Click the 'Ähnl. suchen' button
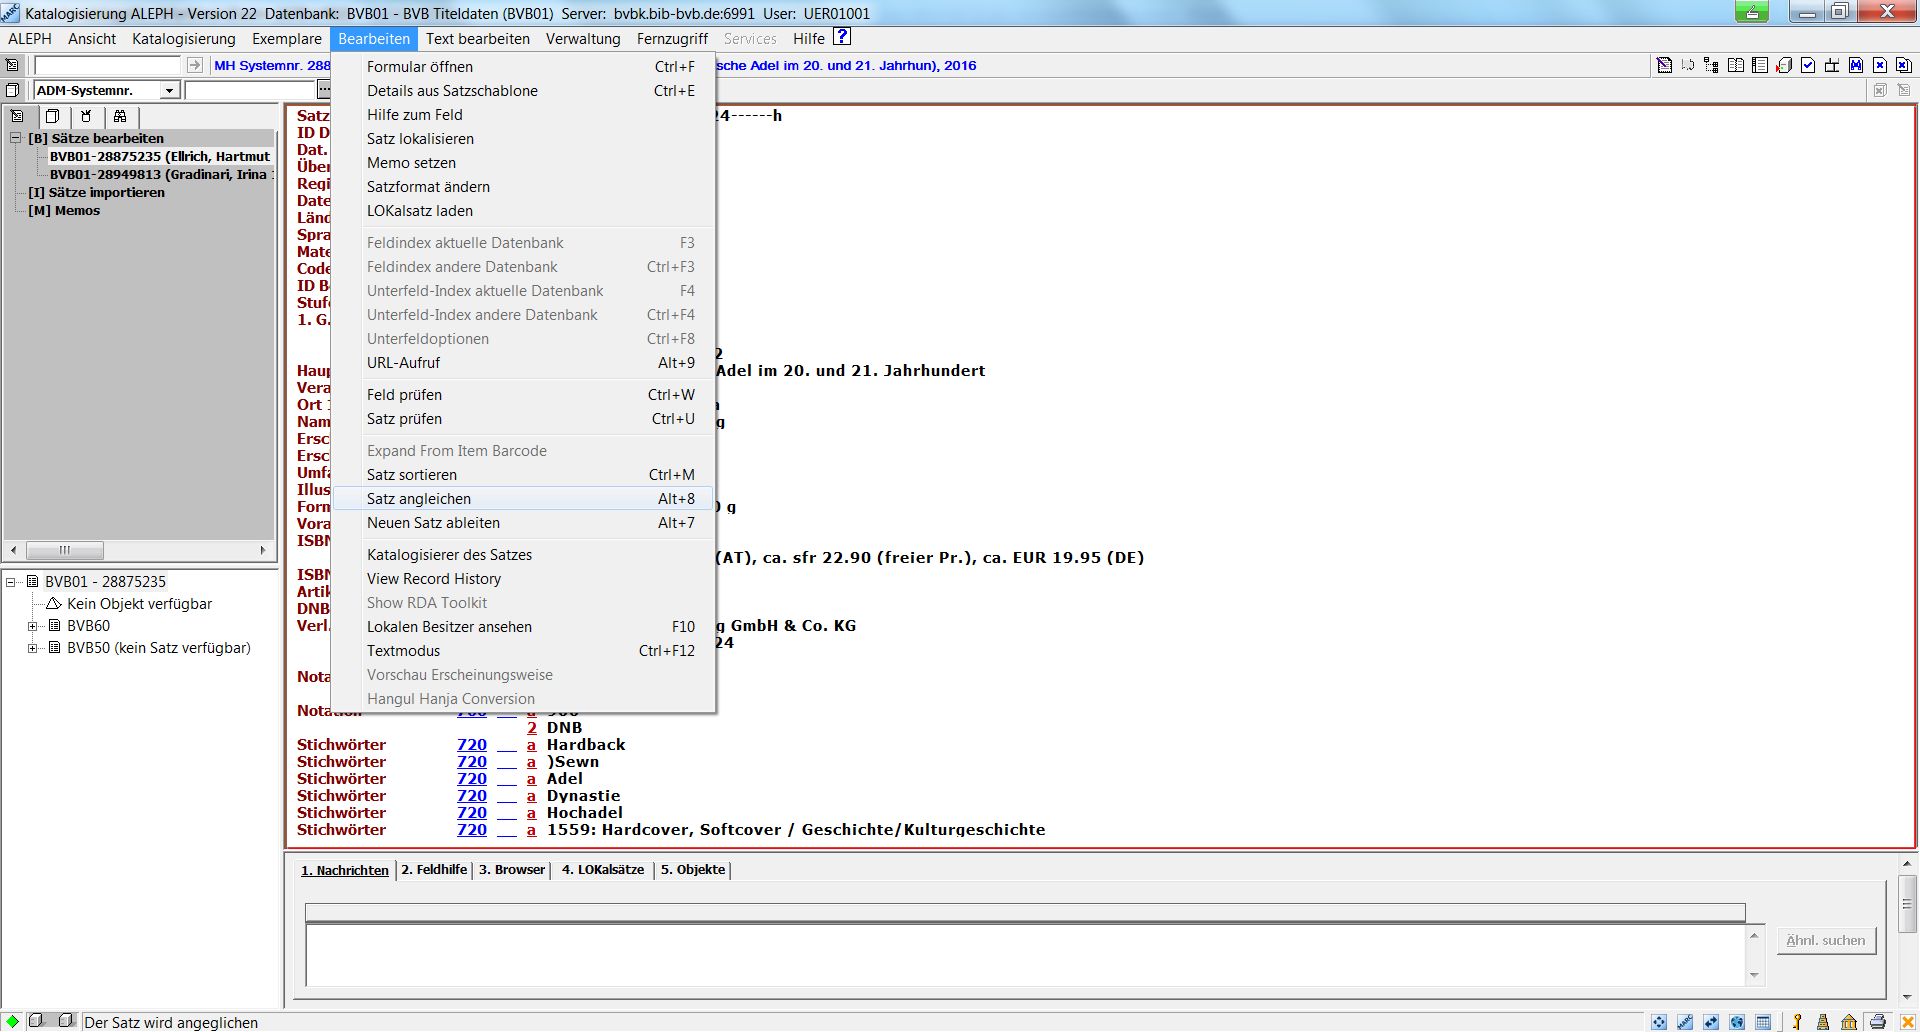1920x1032 pixels. pyautogui.click(x=1825, y=941)
